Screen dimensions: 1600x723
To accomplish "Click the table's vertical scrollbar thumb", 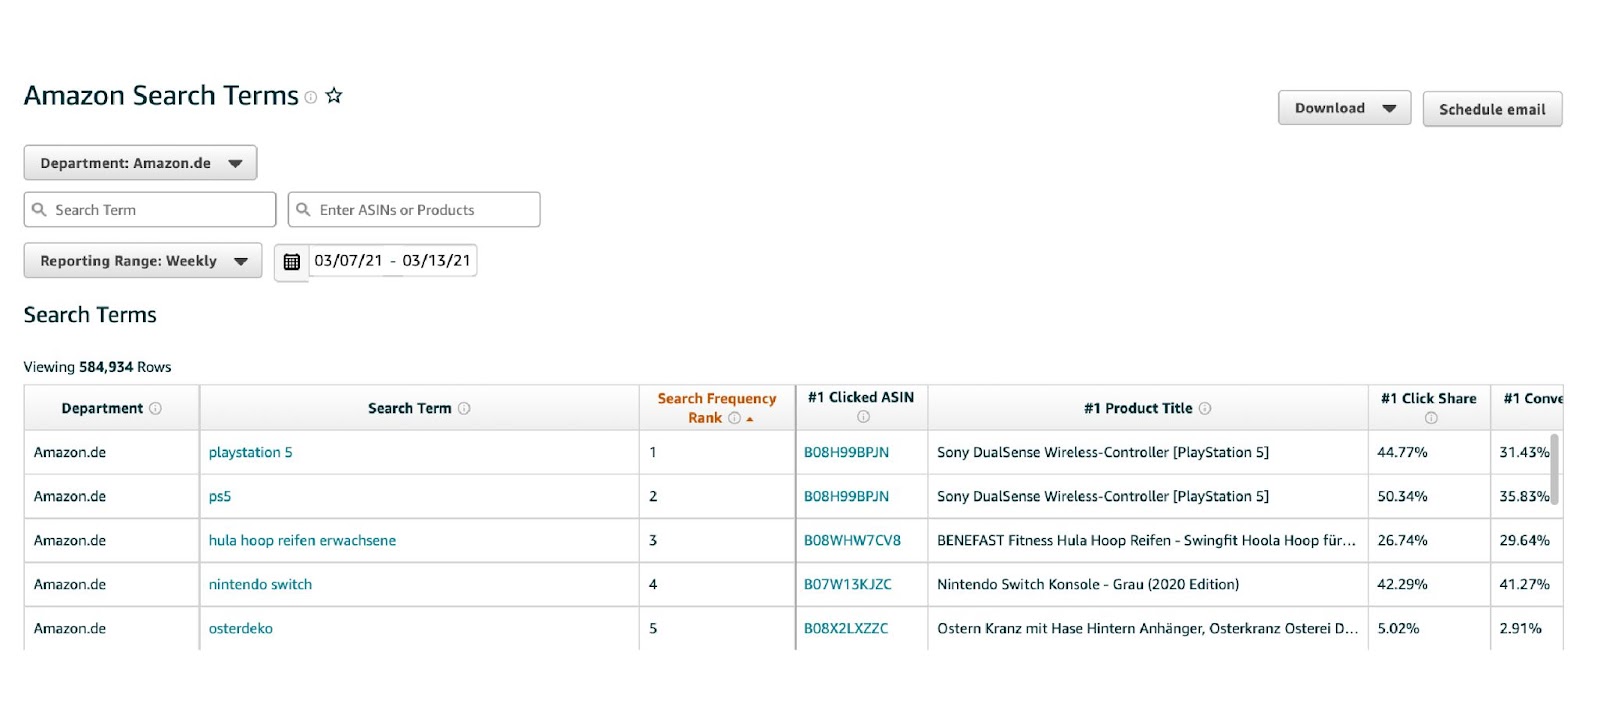I will pyautogui.click(x=1554, y=469).
